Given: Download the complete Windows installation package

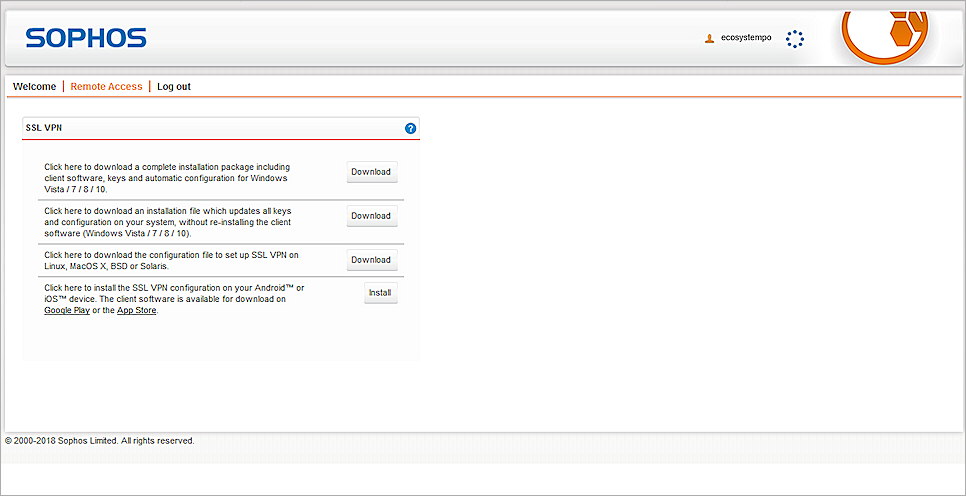Looking at the screenshot, I should pyautogui.click(x=370, y=172).
